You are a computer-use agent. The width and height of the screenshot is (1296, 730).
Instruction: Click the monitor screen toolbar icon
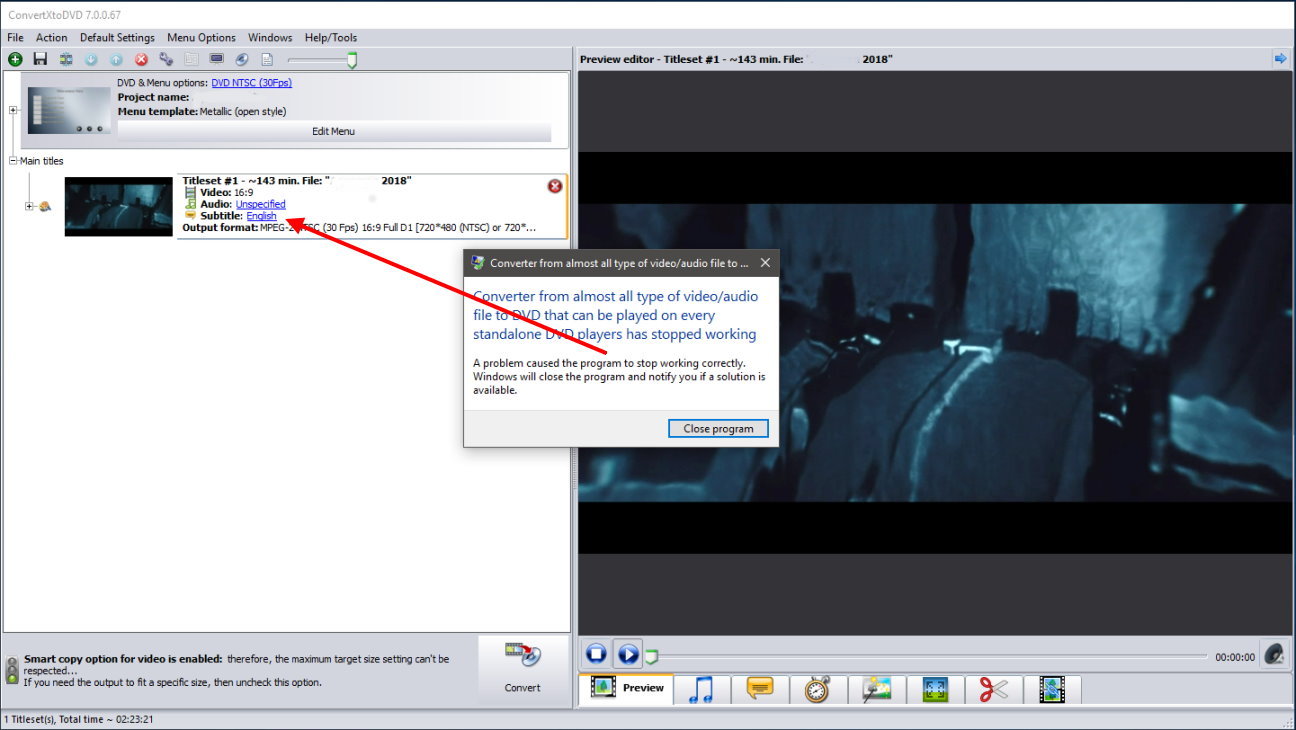point(216,60)
